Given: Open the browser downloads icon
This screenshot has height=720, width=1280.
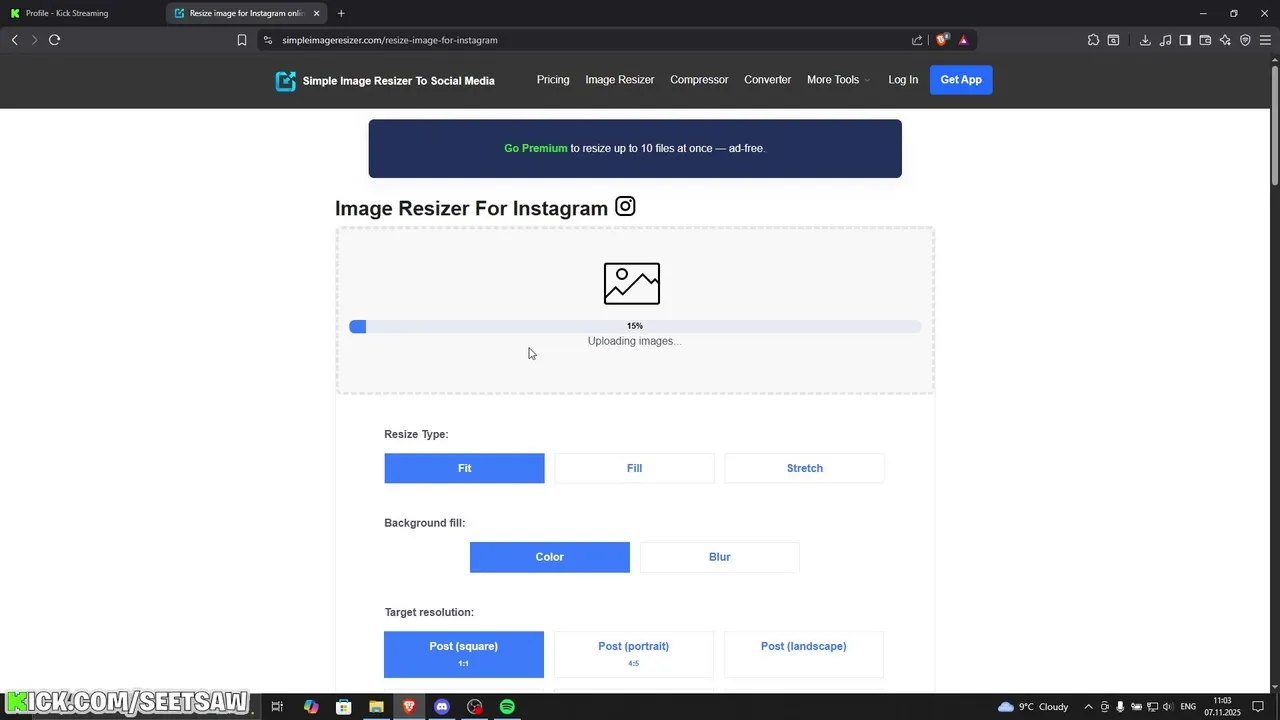Looking at the screenshot, I should [x=1145, y=40].
